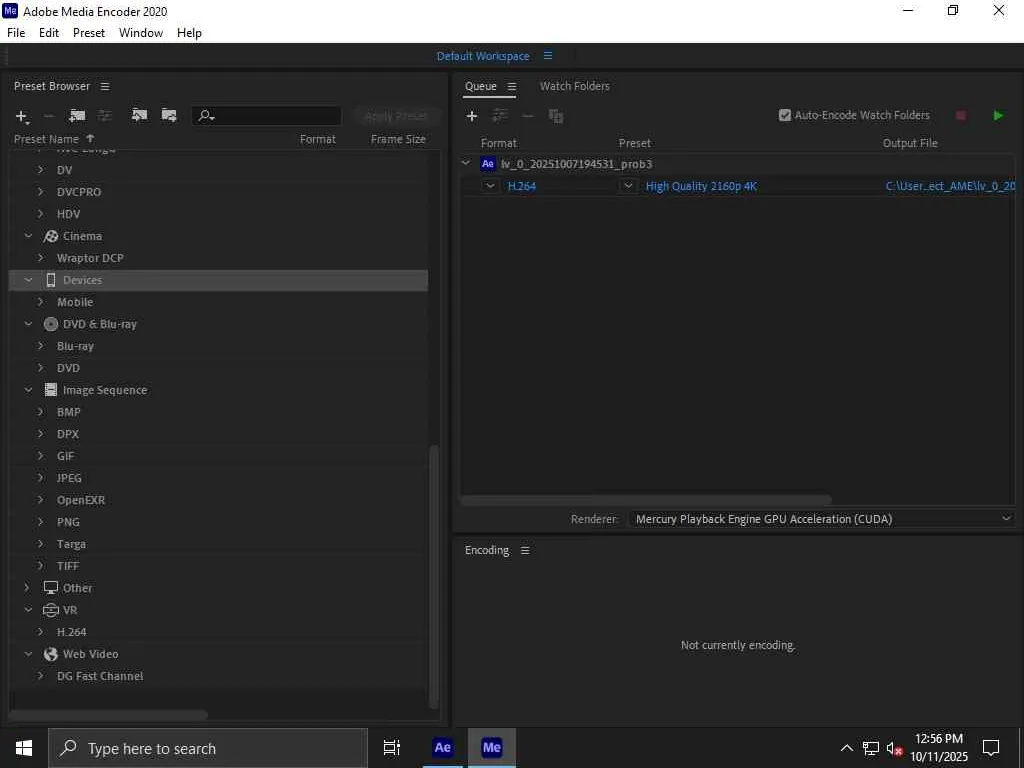1024x768 pixels.
Task: Click High Quality 2160p 4K preset link
Action: point(701,186)
